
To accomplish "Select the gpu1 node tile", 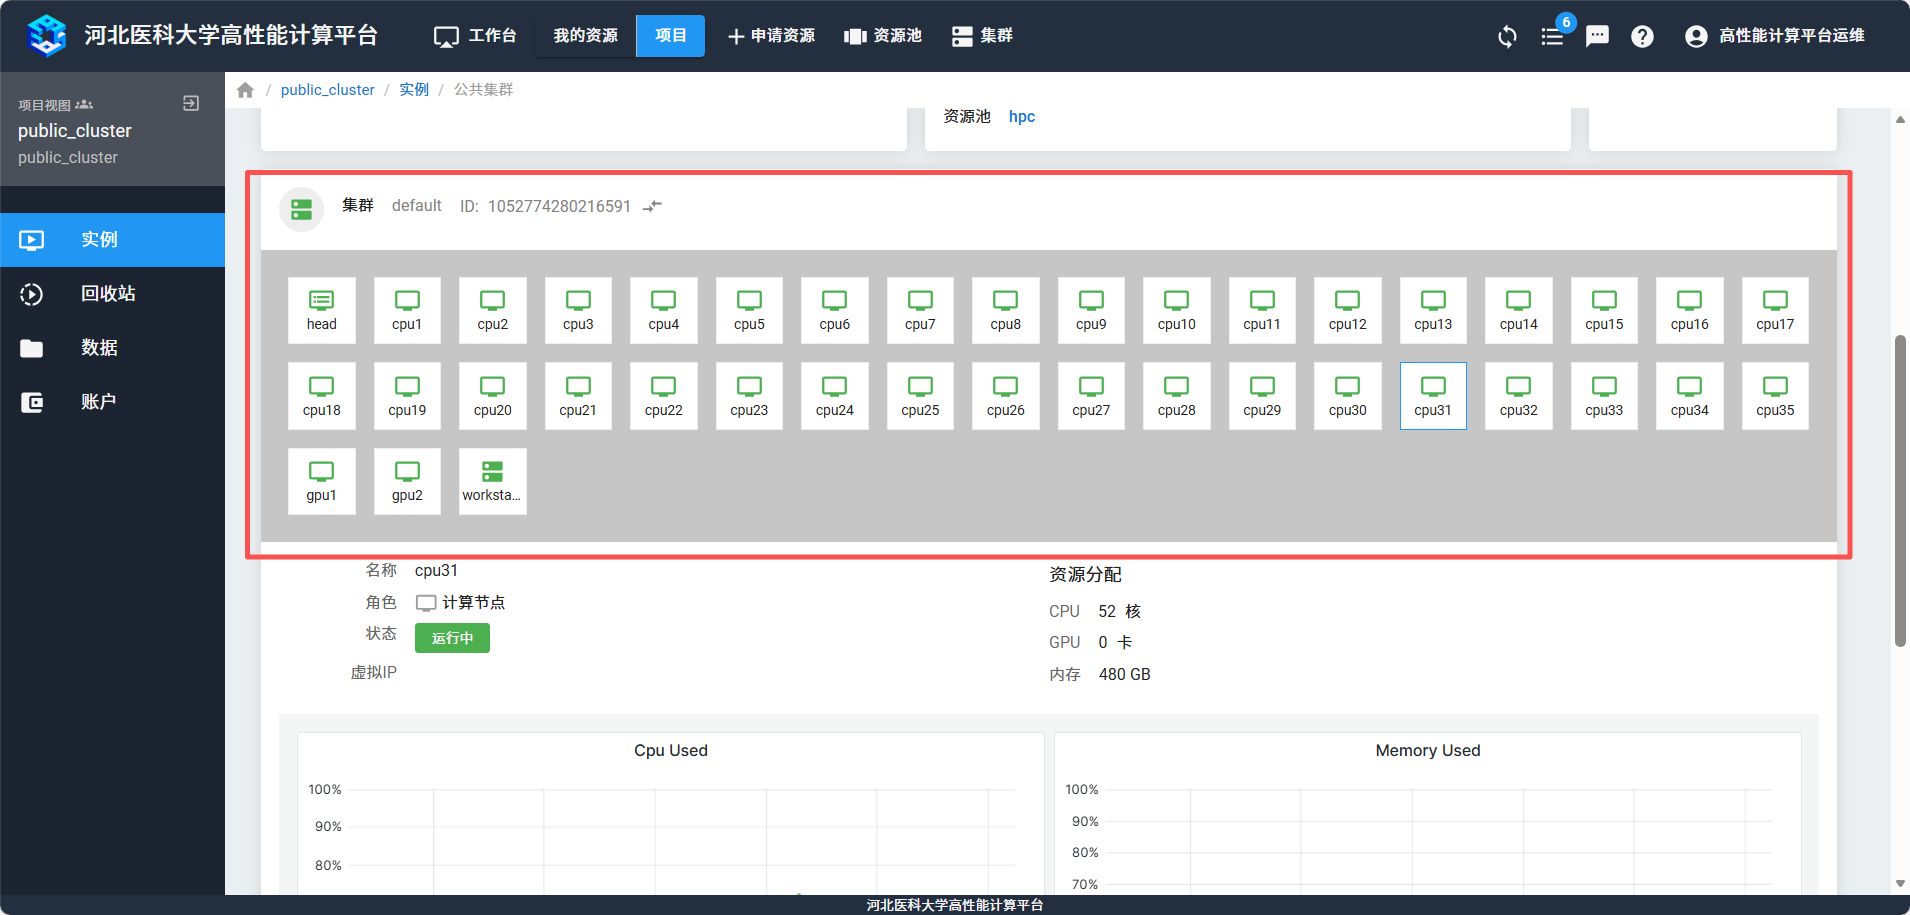I will [321, 481].
